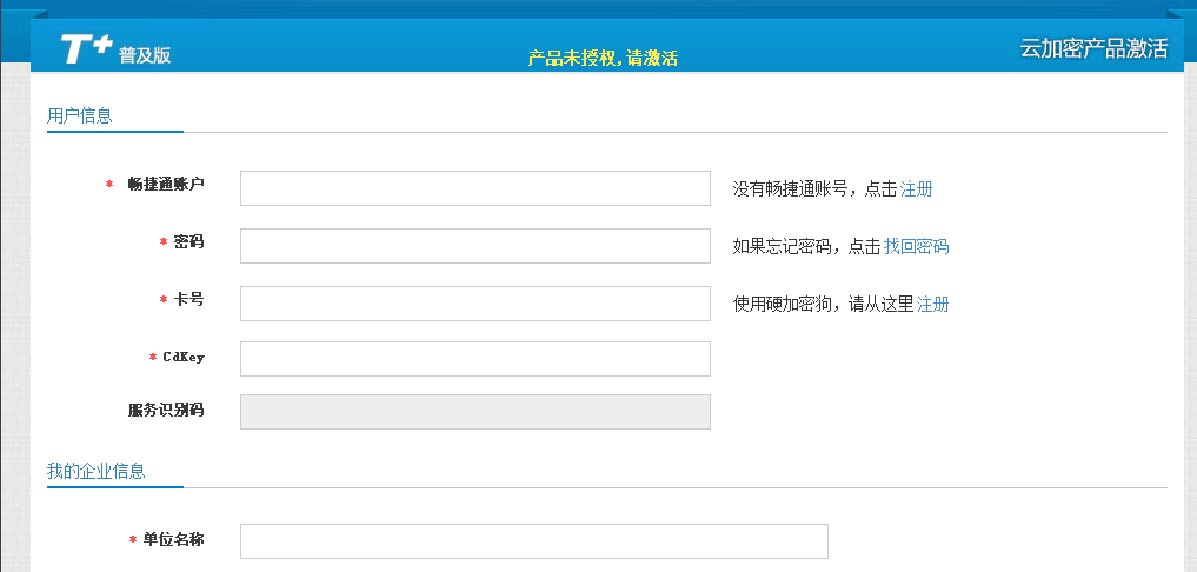Focus the 单位名称 input box

tap(534, 541)
